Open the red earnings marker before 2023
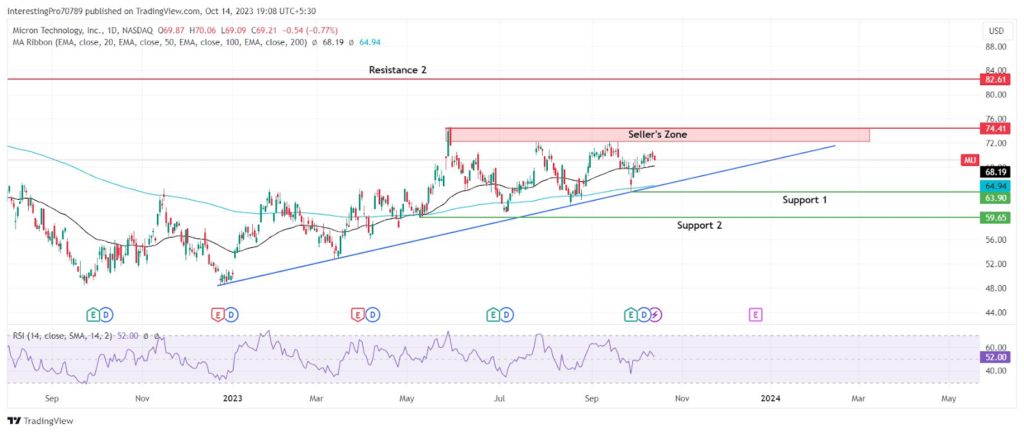This screenshot has width=1024, height=433. 220,315
